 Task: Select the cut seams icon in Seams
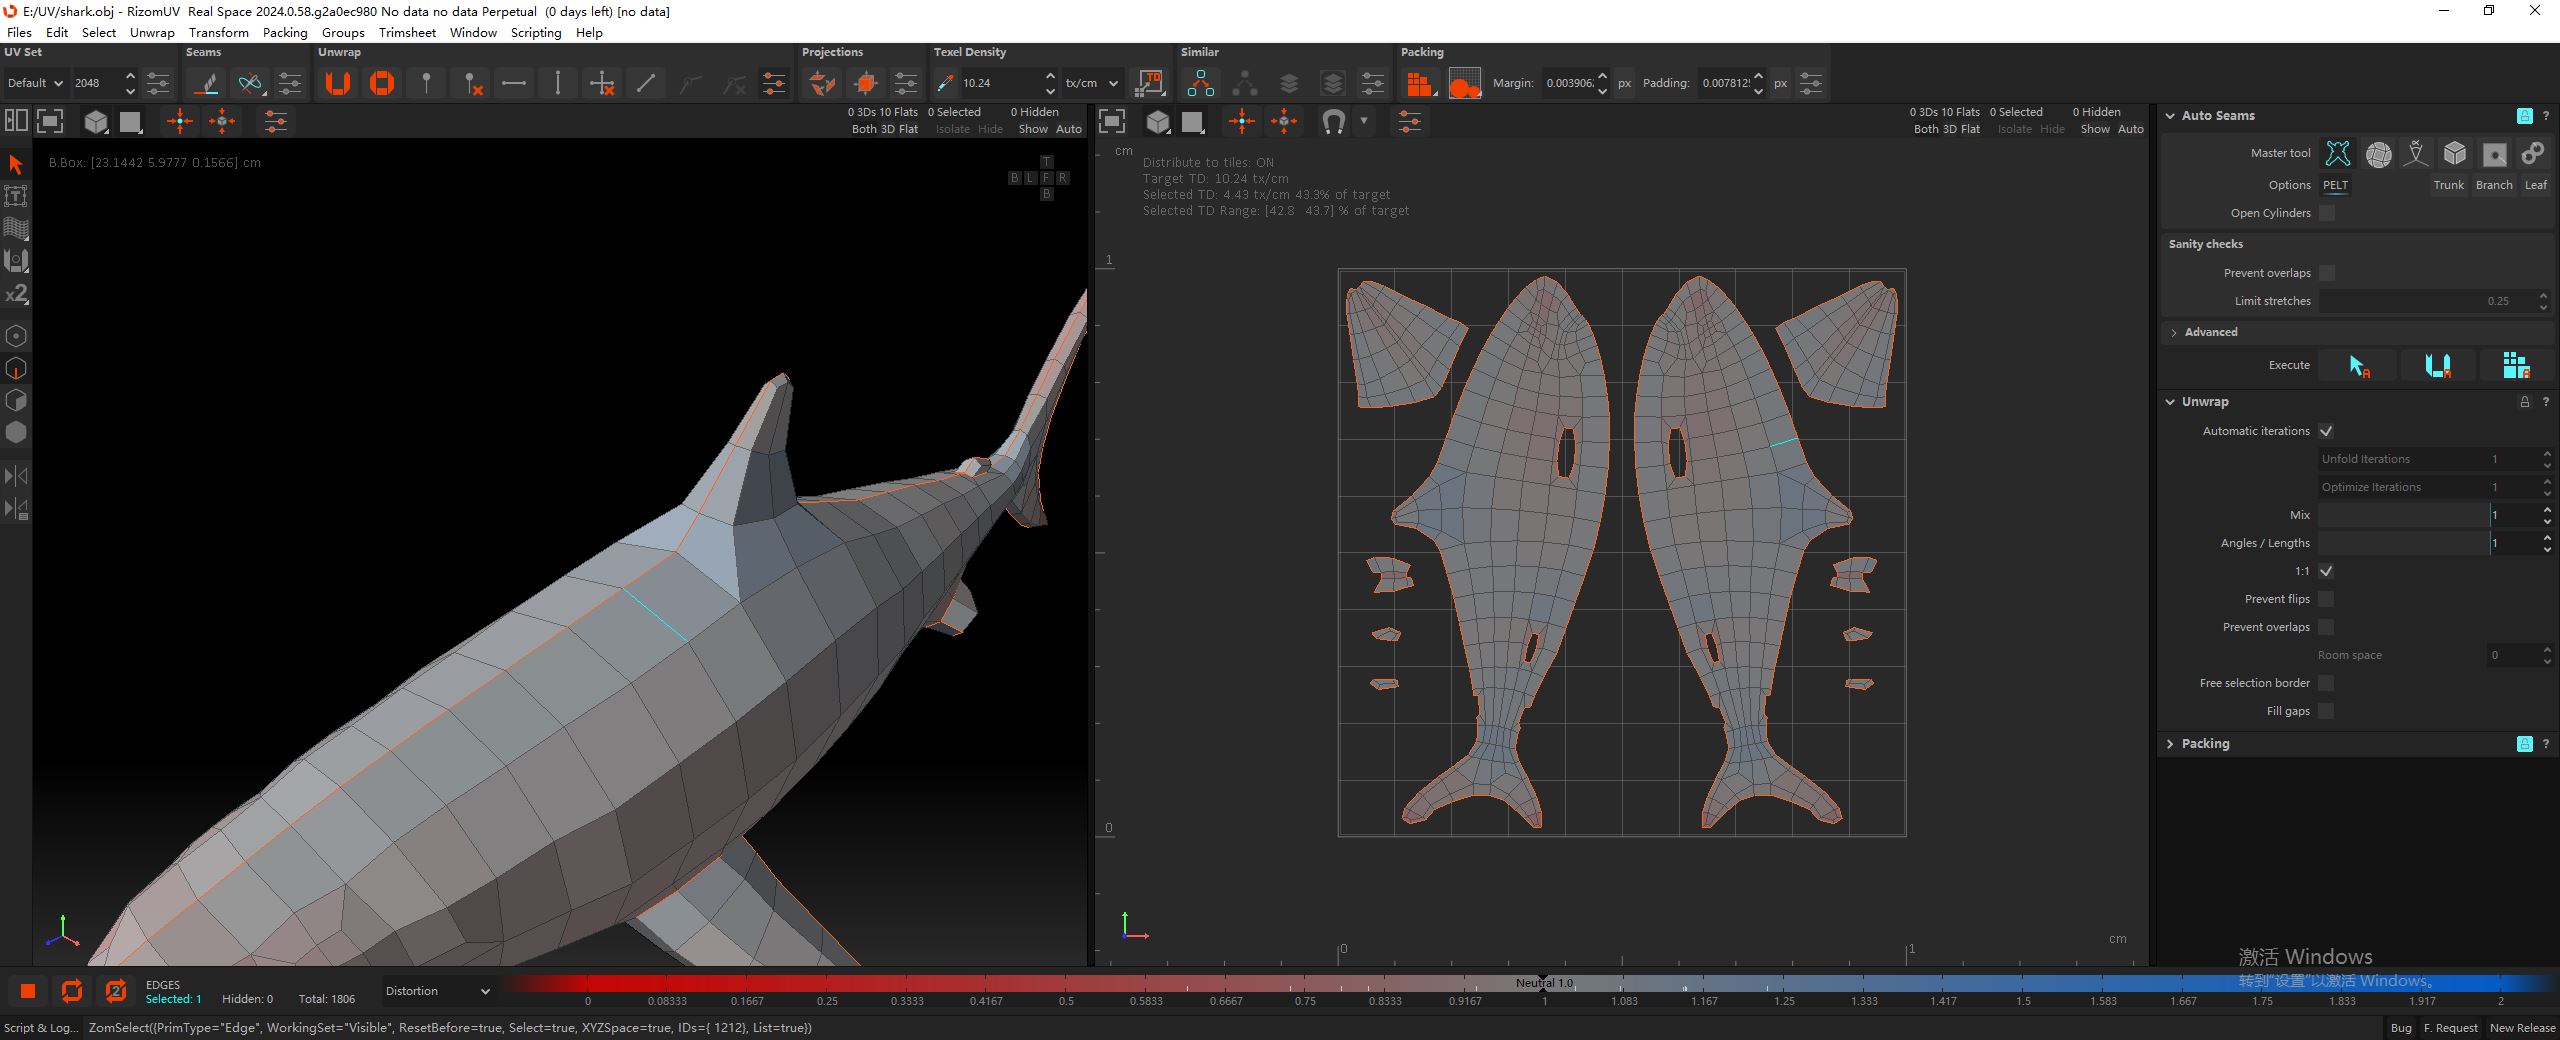tap(208, 83)
